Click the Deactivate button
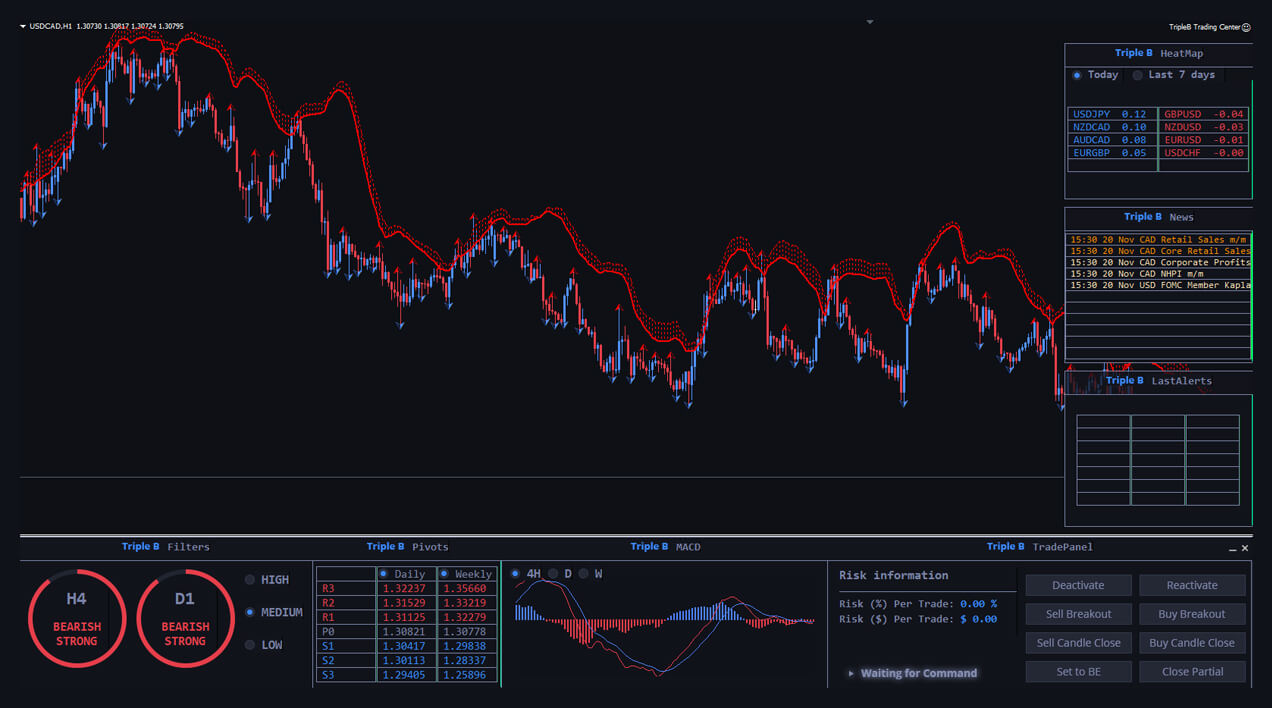This screenshot has width=1272, height=708. pos(1078,585)
